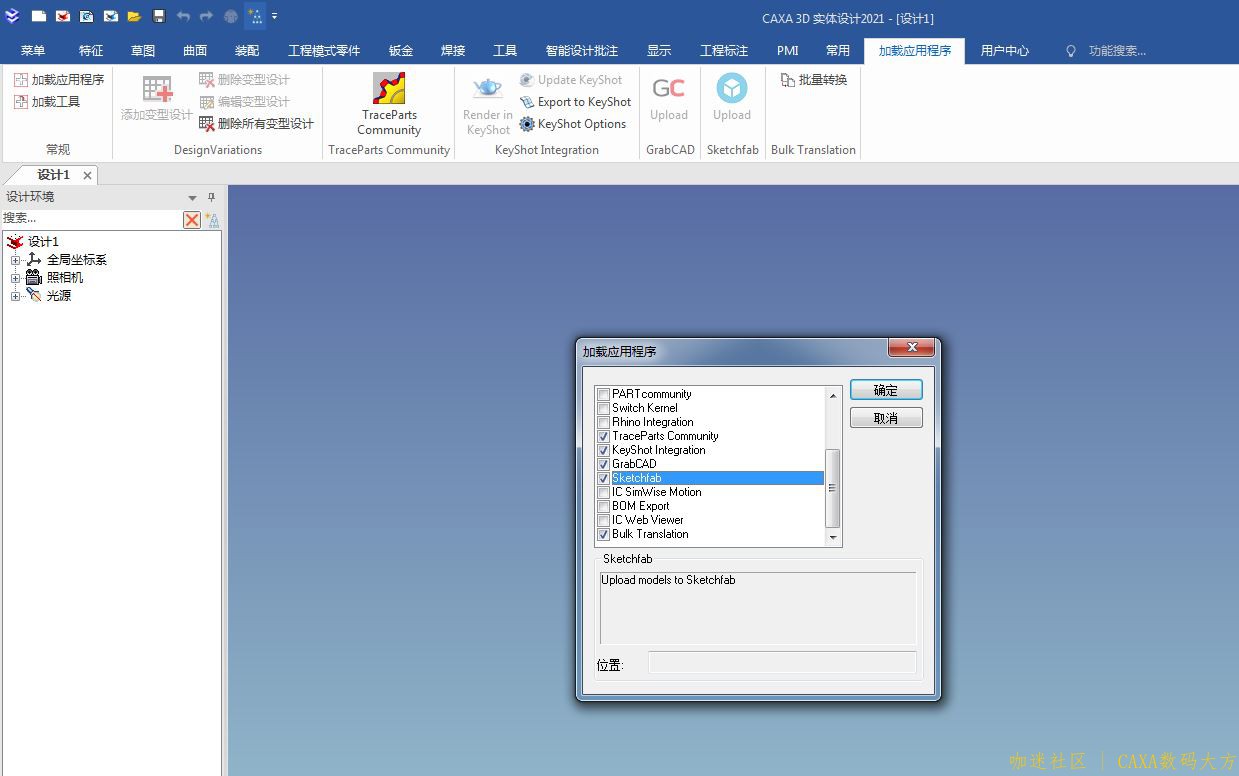Switch to the 钣金 ribbon tab

[x=400, y=51]
